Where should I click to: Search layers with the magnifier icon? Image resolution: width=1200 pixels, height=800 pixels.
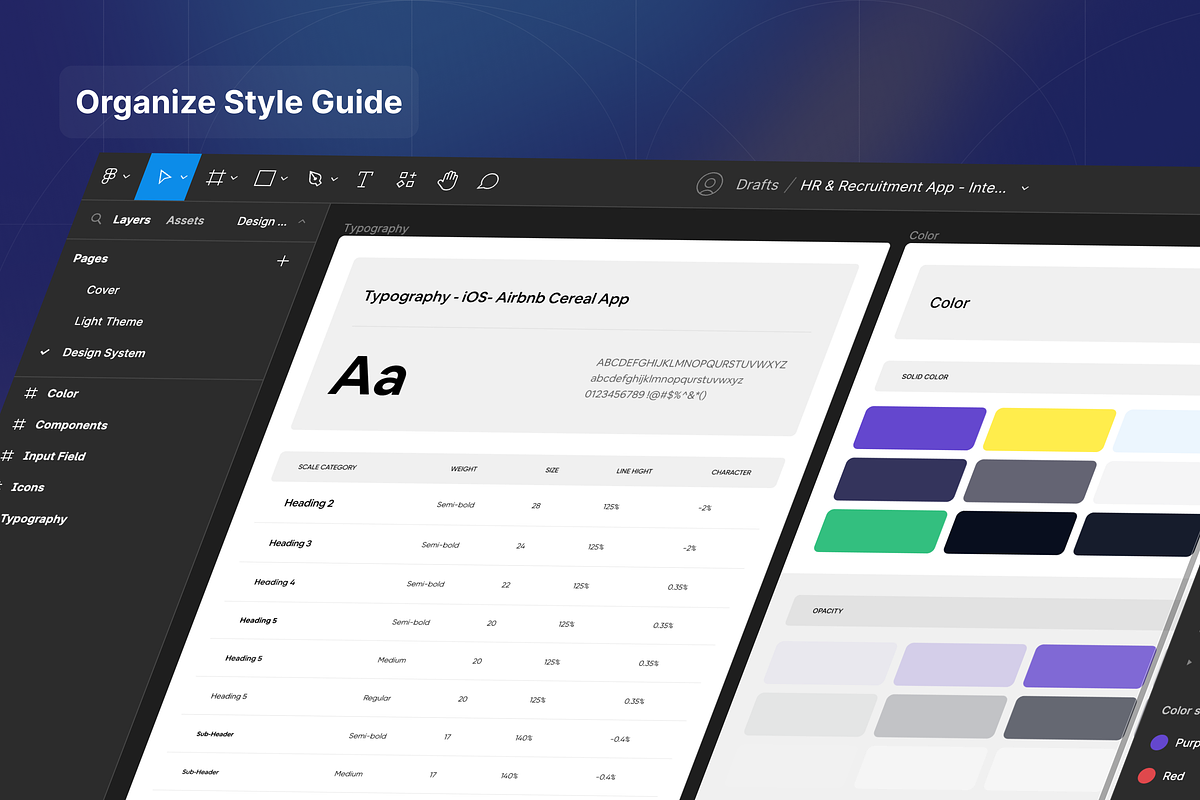point(97,219)
